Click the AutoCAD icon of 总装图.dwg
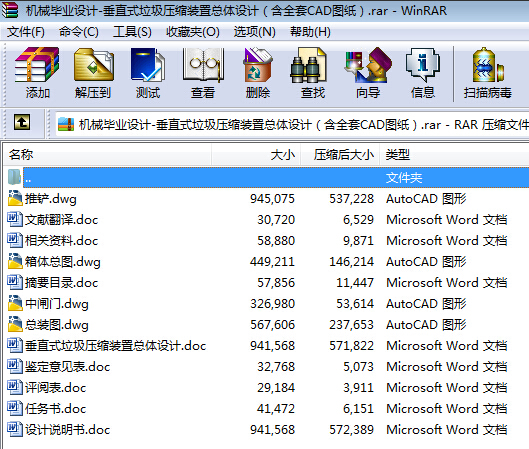This screenshot has height=449, width=529. [15, 324]
